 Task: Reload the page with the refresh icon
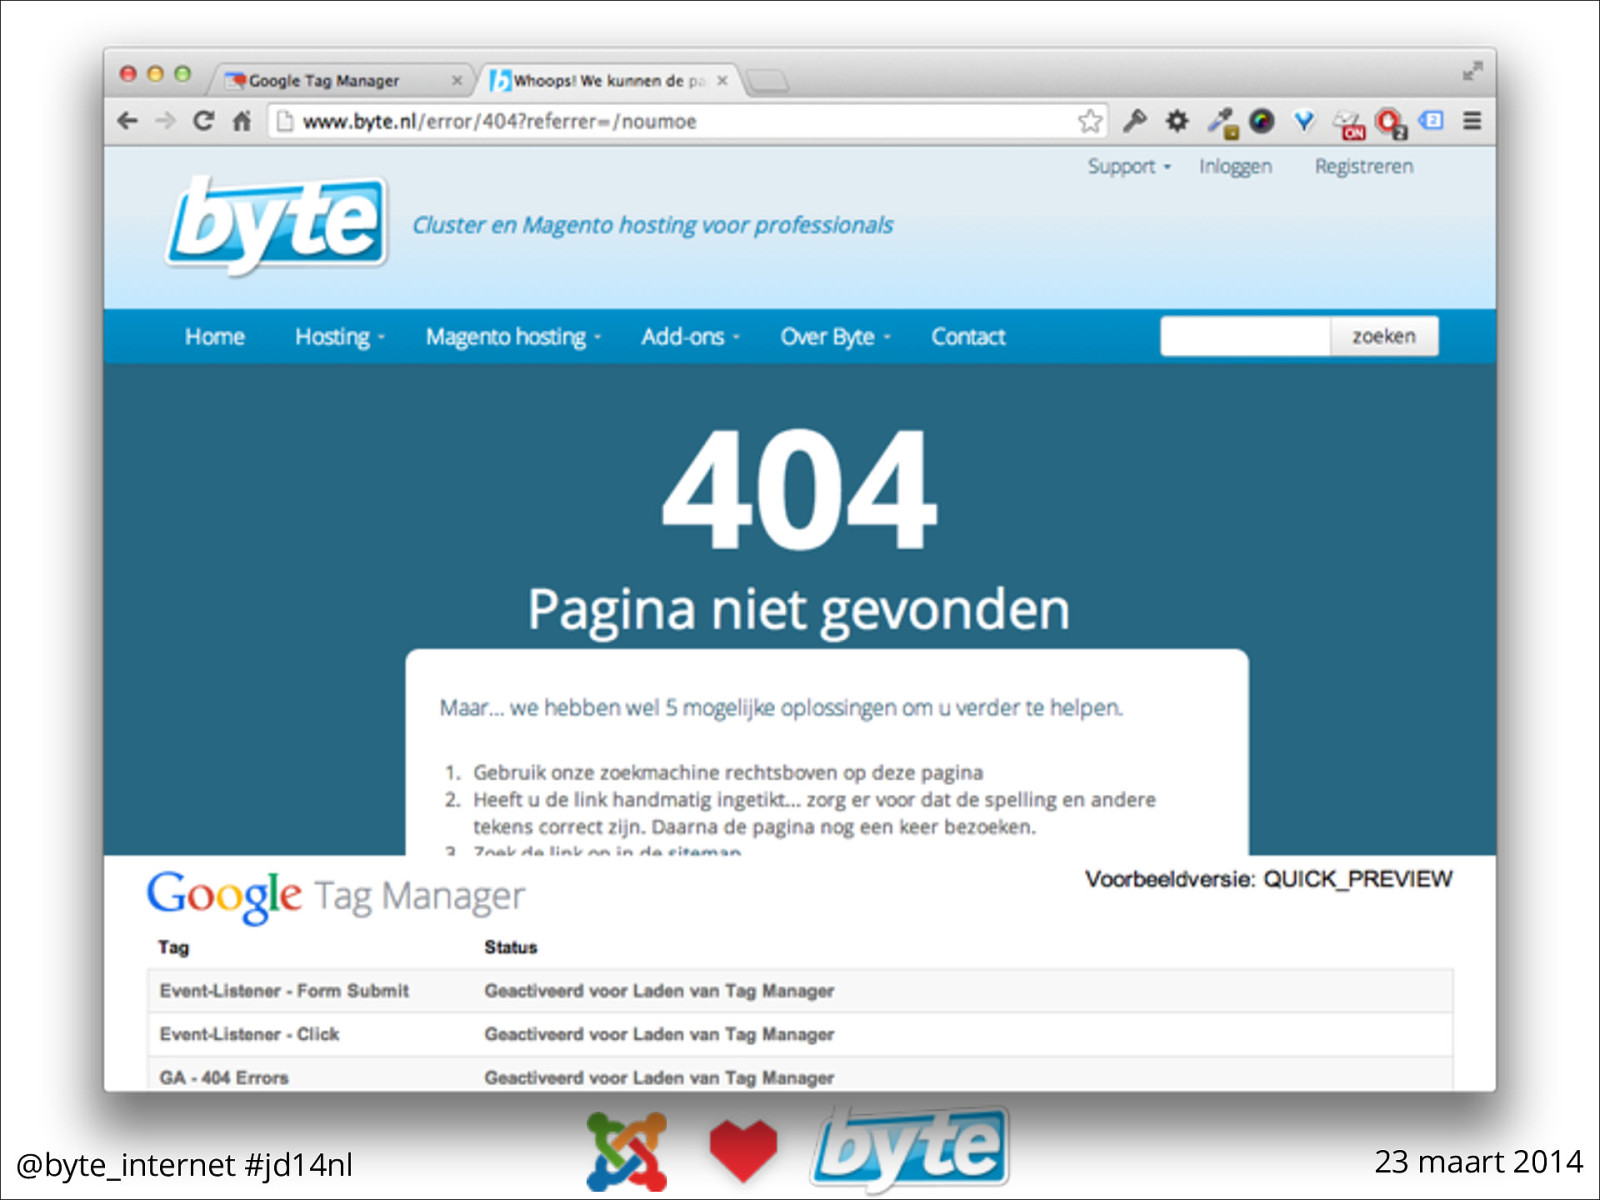[x=203, y=121]
